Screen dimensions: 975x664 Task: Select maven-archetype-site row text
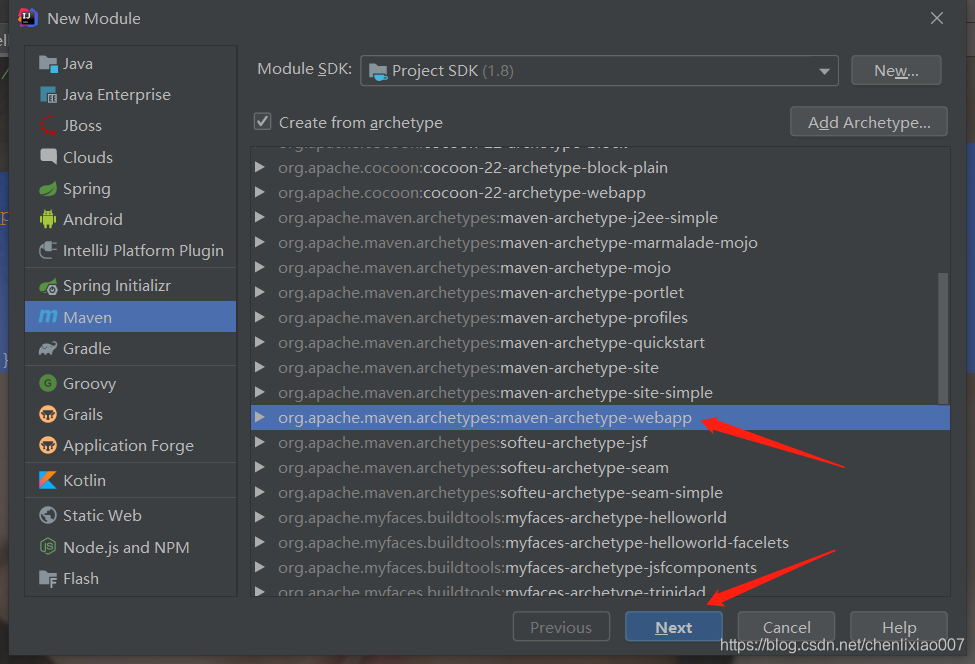pos(468,367)
